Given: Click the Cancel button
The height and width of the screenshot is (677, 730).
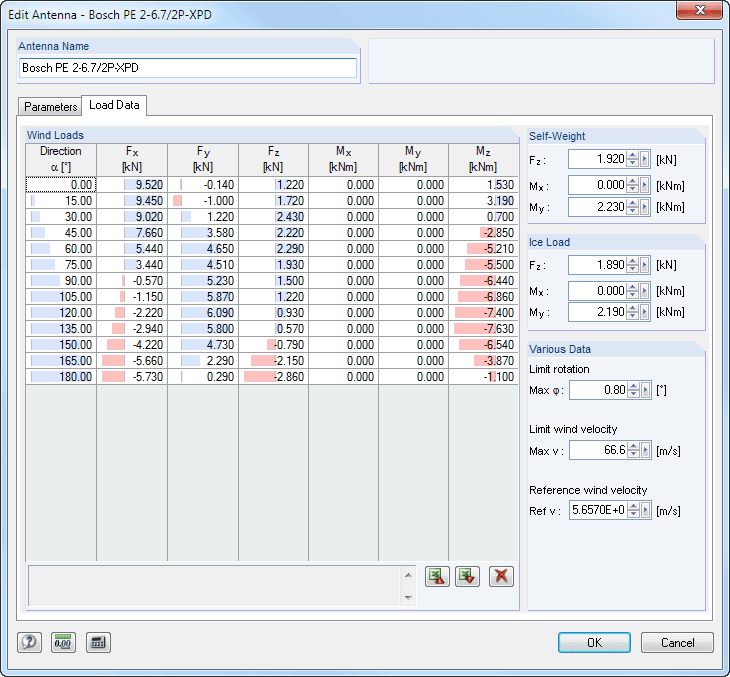Looking at the screenshot, I should point(677,643).
